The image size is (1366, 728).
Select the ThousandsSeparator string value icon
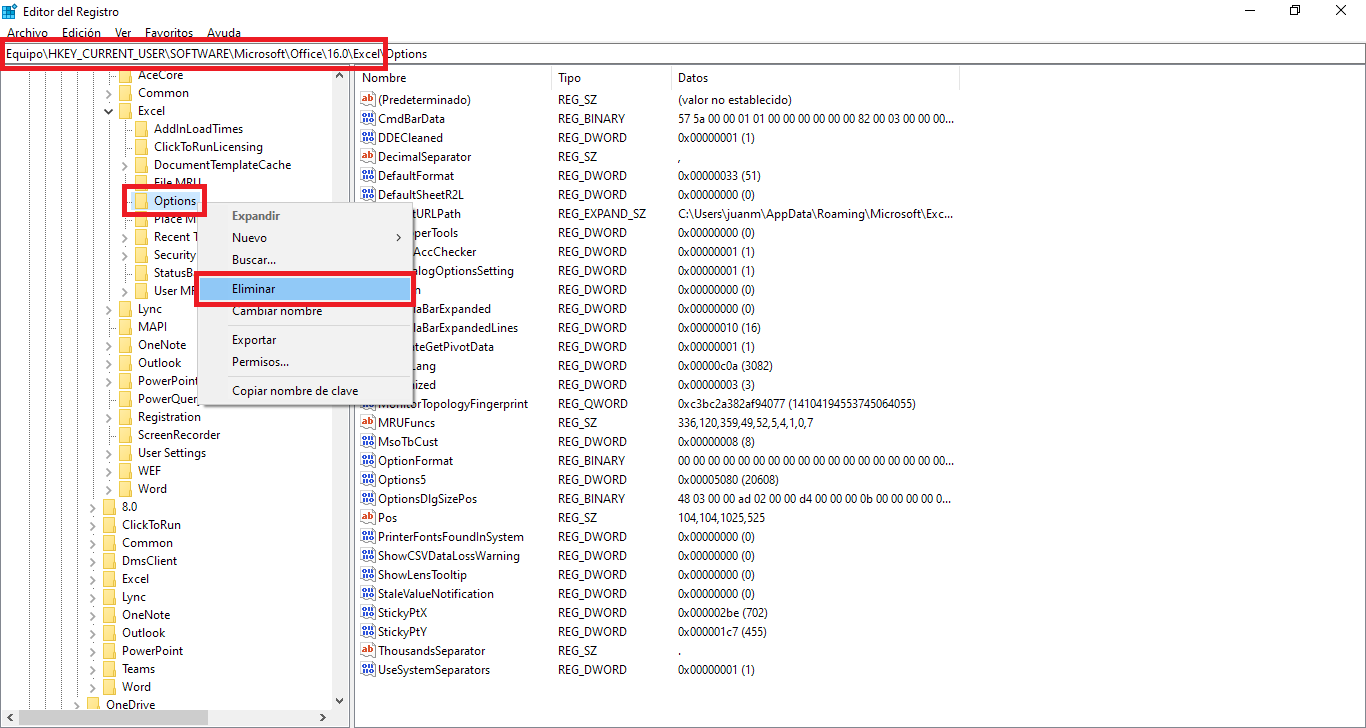pyautogui.click(x=367, y=651)
